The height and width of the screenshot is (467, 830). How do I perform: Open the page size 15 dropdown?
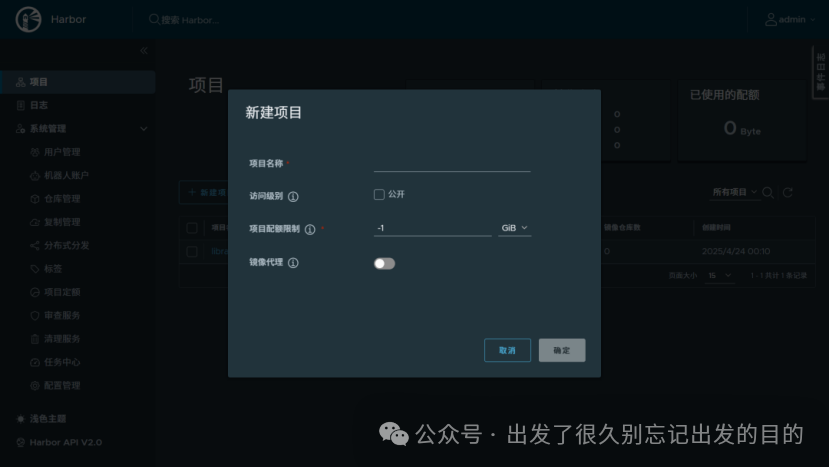click(x=719, y=275)
